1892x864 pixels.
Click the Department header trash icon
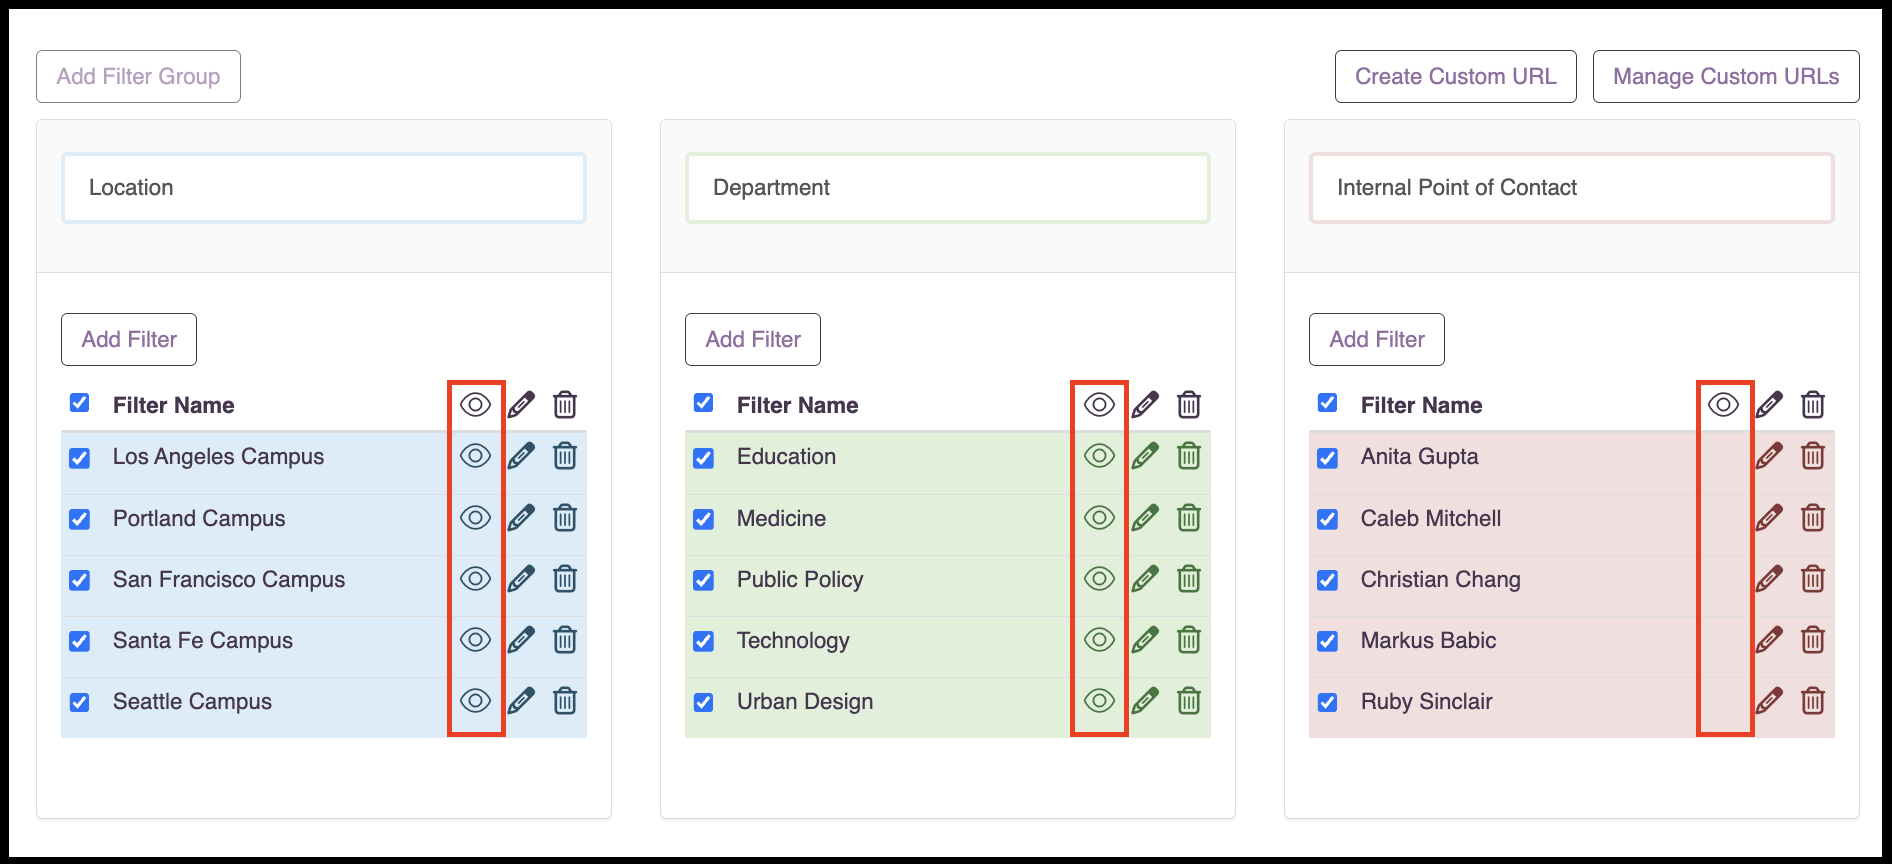coord(1189,405)
